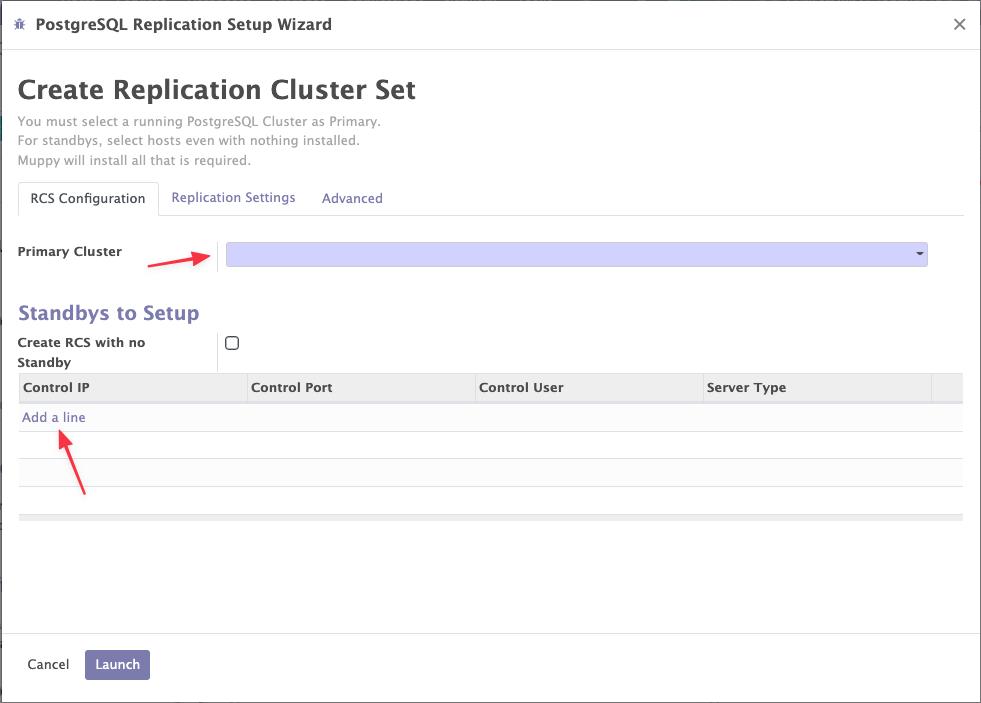Click the Create Replication Cluster Set heading
Viewport: 981px width, 703px height.
(216, 89)
